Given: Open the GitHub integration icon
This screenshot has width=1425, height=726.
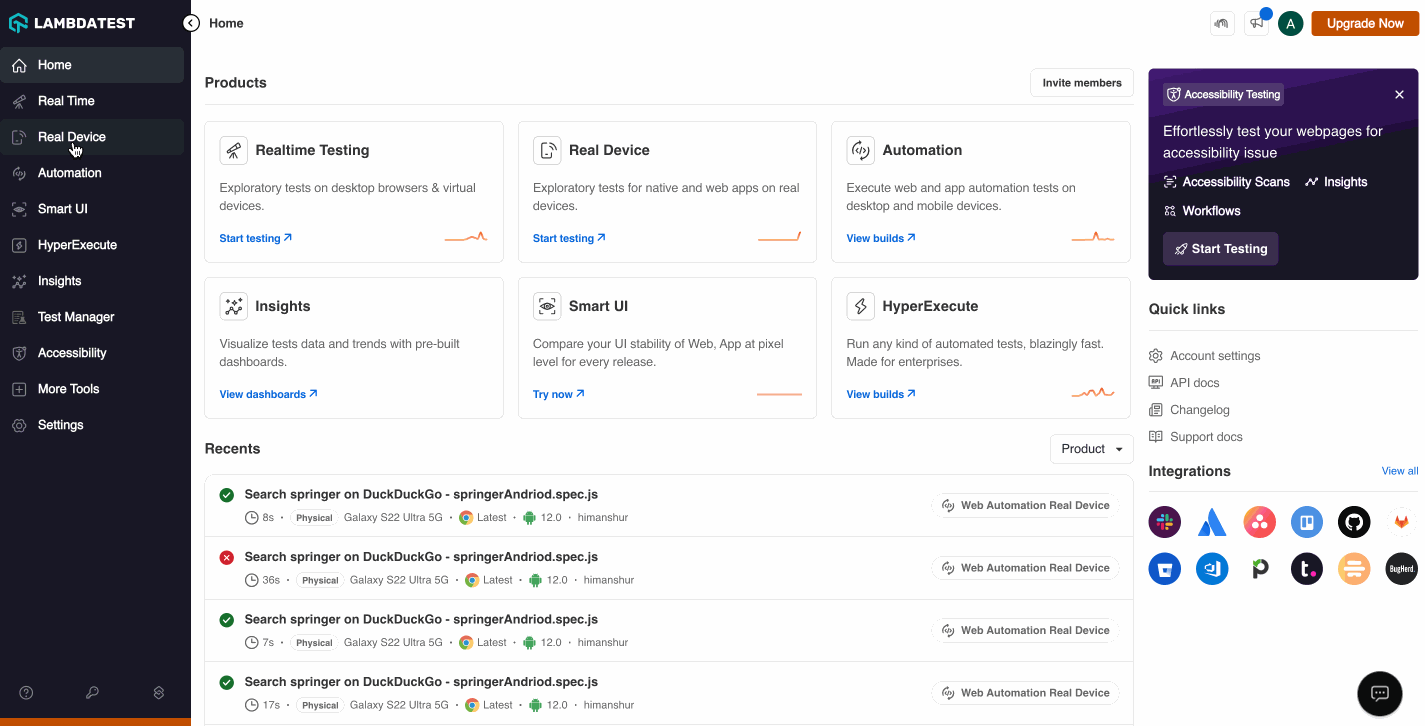Looking at the screenshot, I should tap(1354, 522).
